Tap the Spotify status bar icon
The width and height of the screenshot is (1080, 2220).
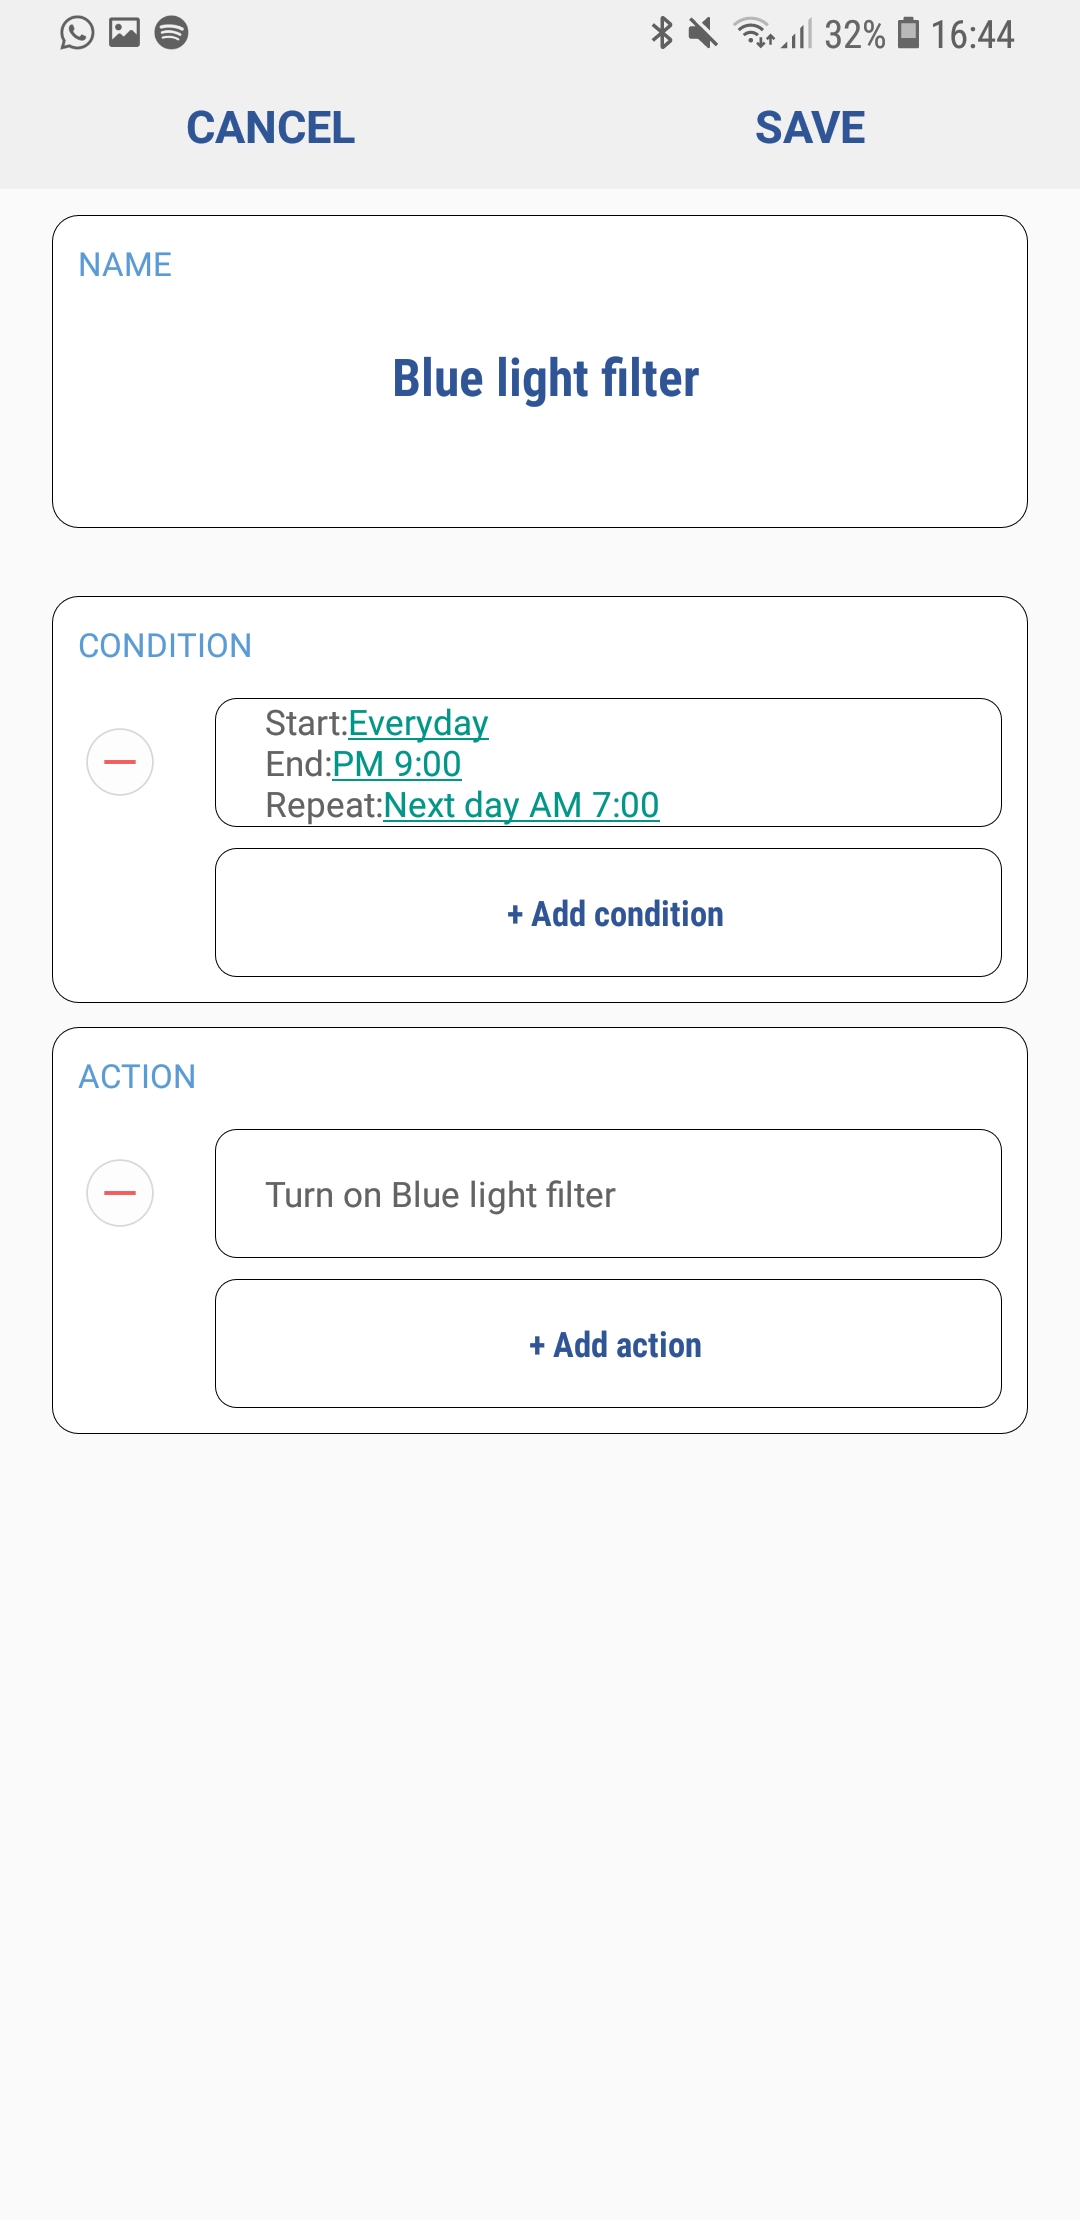coord(172,33)
